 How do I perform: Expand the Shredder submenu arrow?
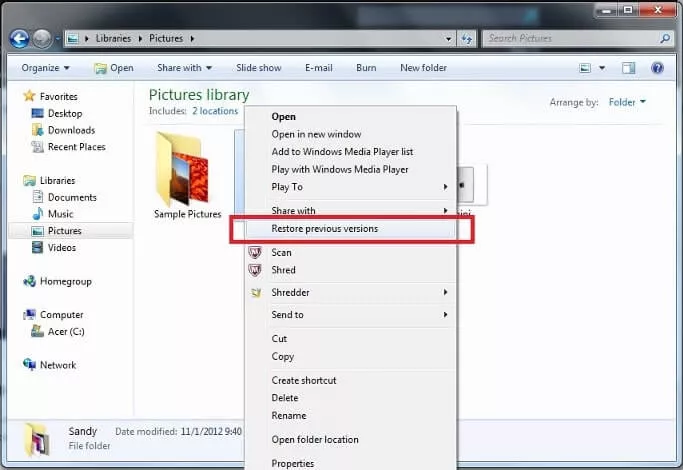pyautogui.click(x=445, y=292)
